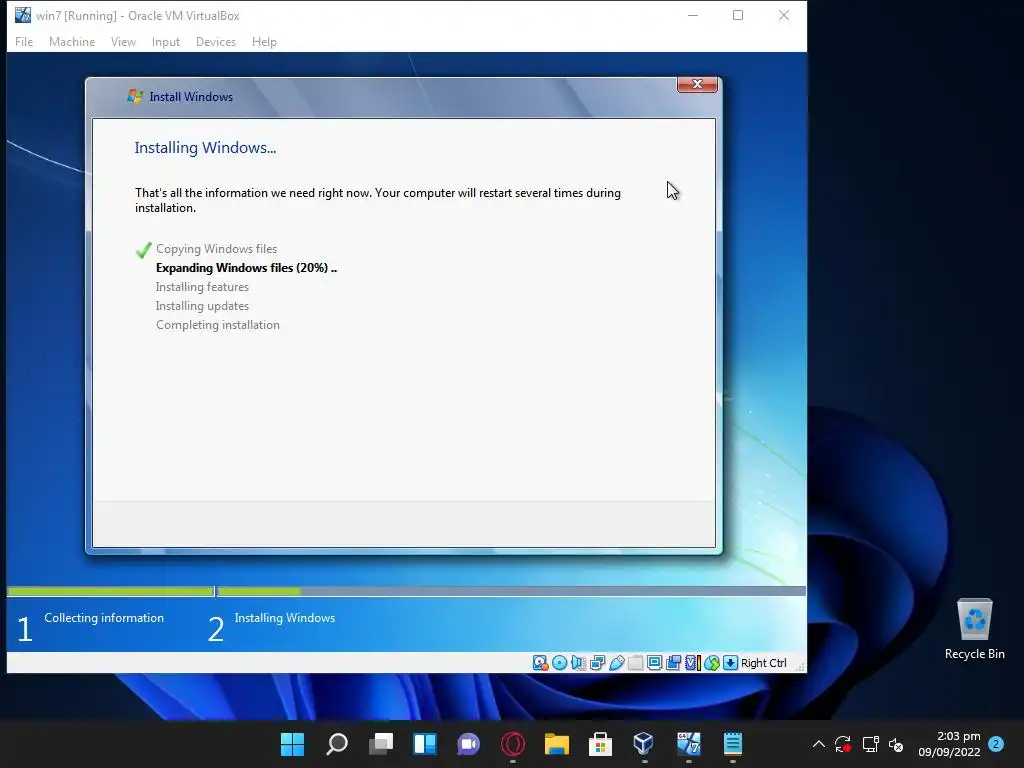Open the Chat app from the taskbar

pyautogui.click(x=468, y=744)
